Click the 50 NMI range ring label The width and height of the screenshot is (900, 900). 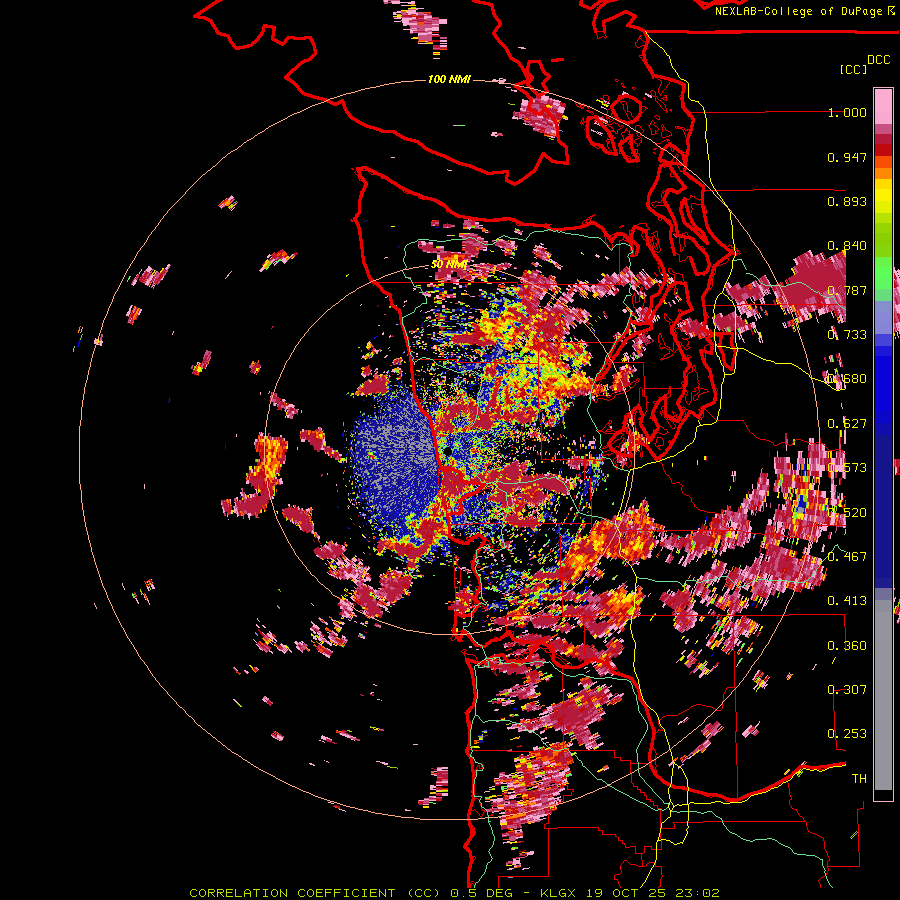[x=449, y=265]
